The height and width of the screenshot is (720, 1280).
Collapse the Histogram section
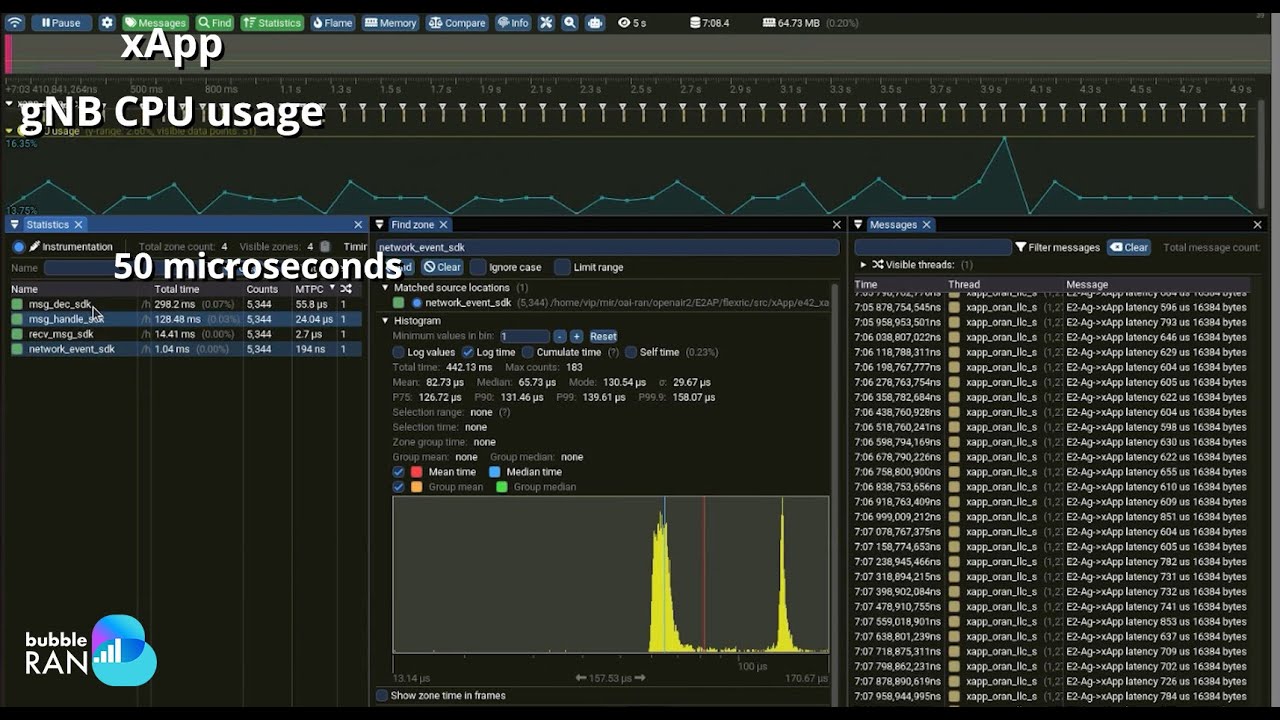385,321
